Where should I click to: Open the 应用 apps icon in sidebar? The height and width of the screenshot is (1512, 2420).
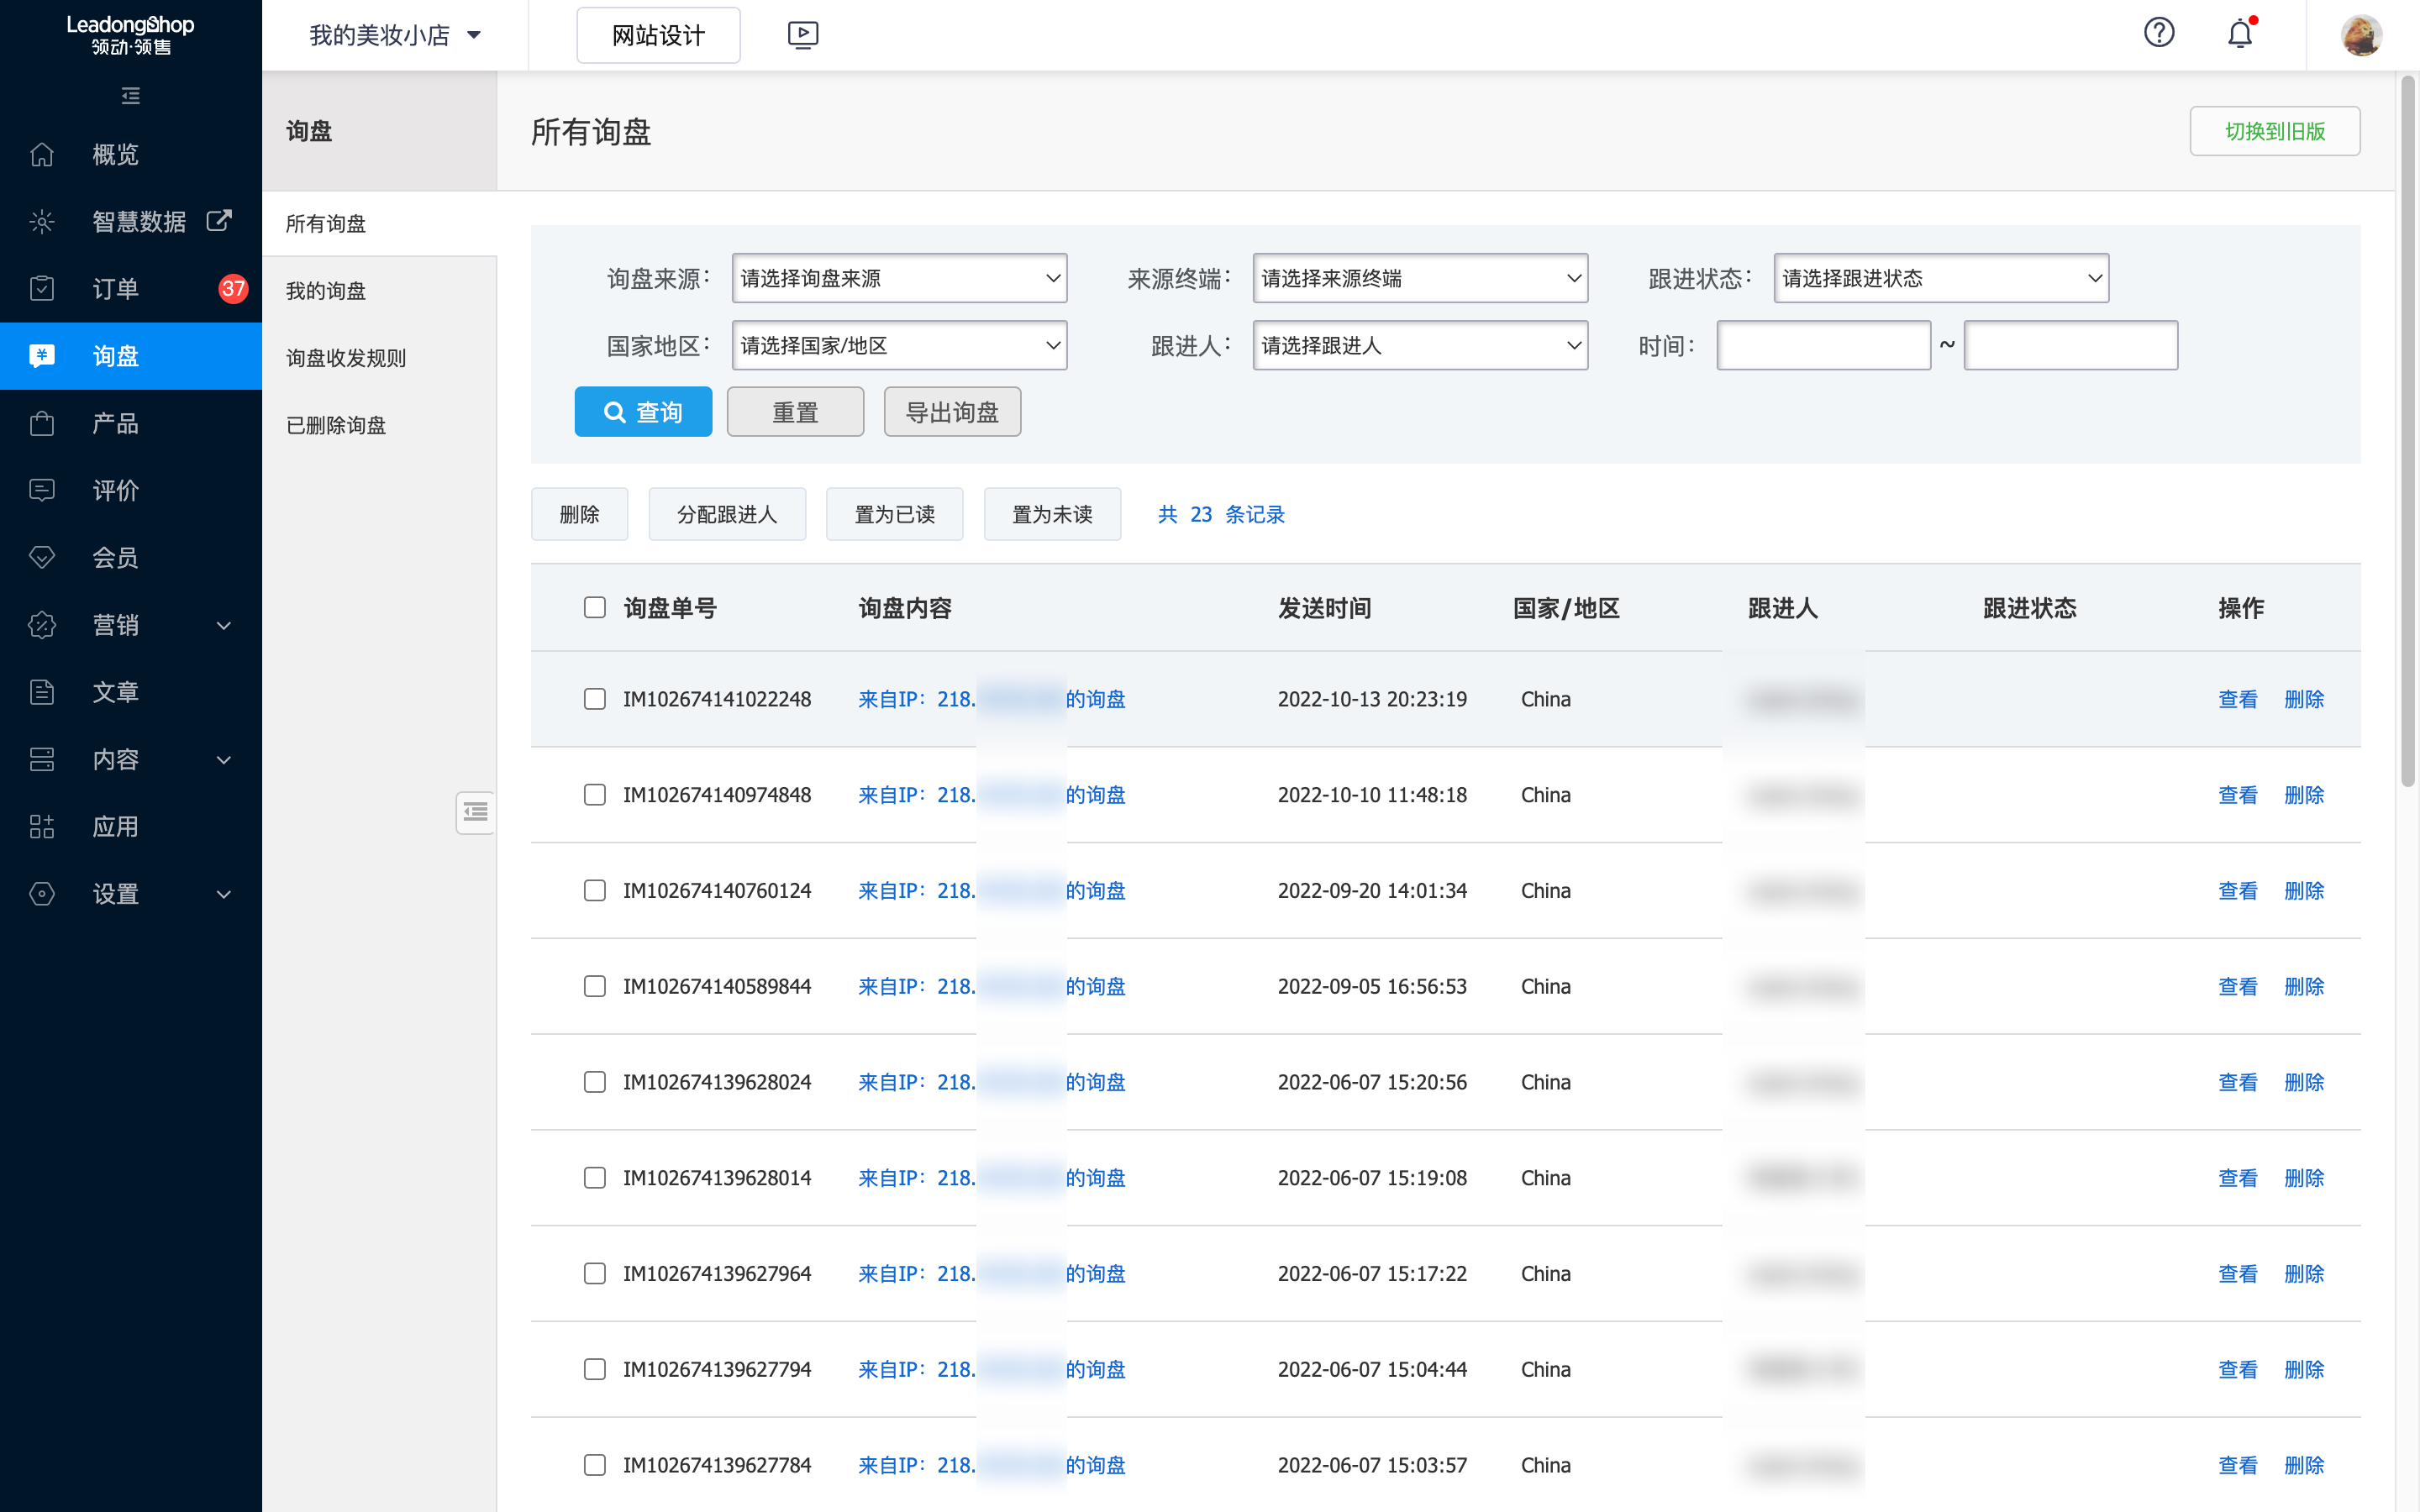tap(41, 826)
